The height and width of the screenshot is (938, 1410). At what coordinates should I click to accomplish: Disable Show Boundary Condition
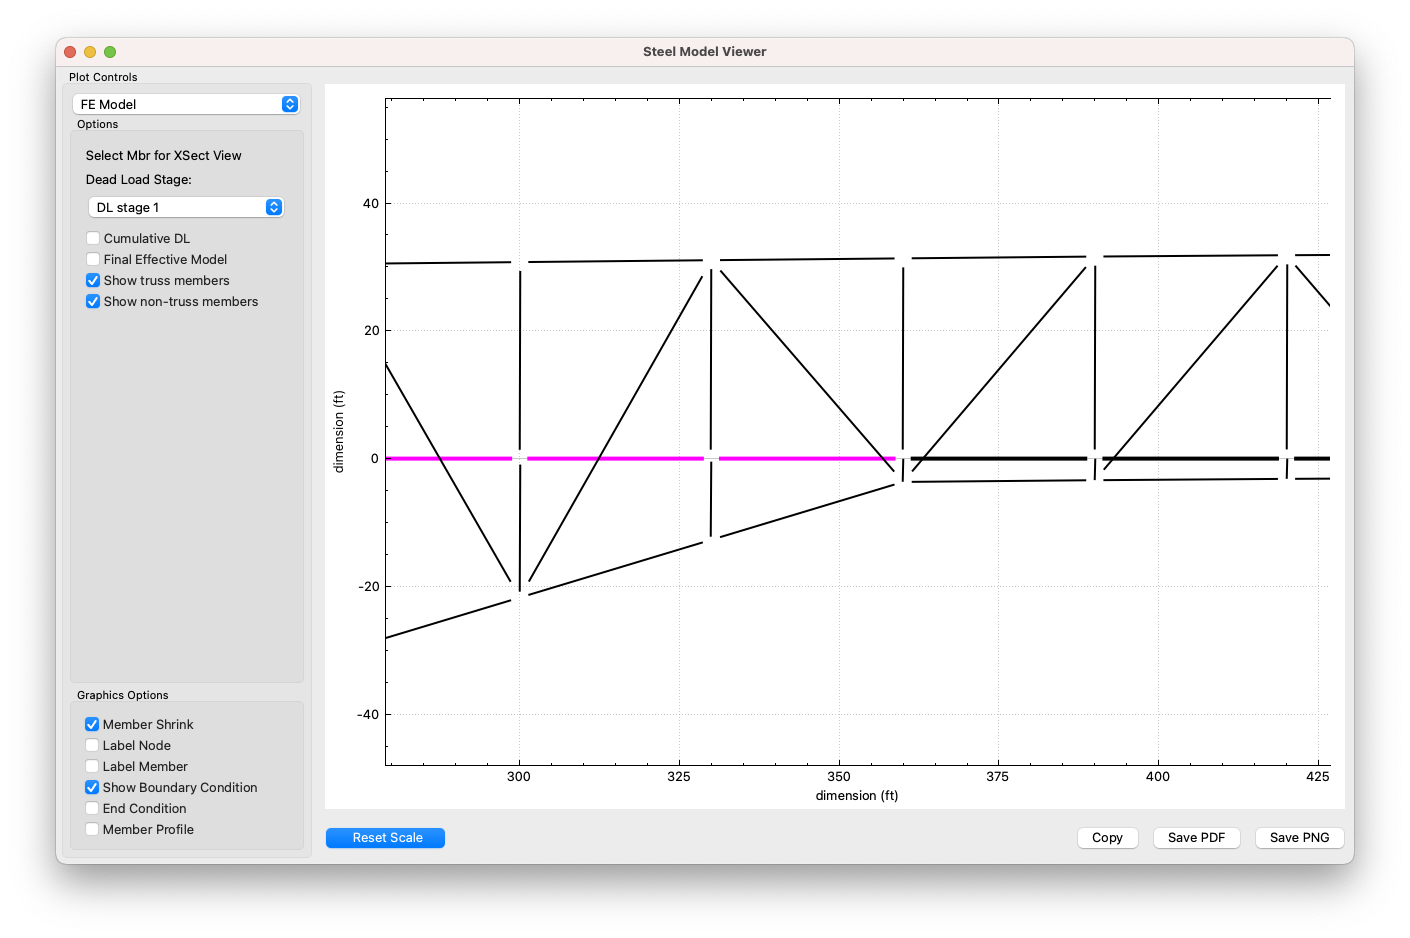coord(92,787)
